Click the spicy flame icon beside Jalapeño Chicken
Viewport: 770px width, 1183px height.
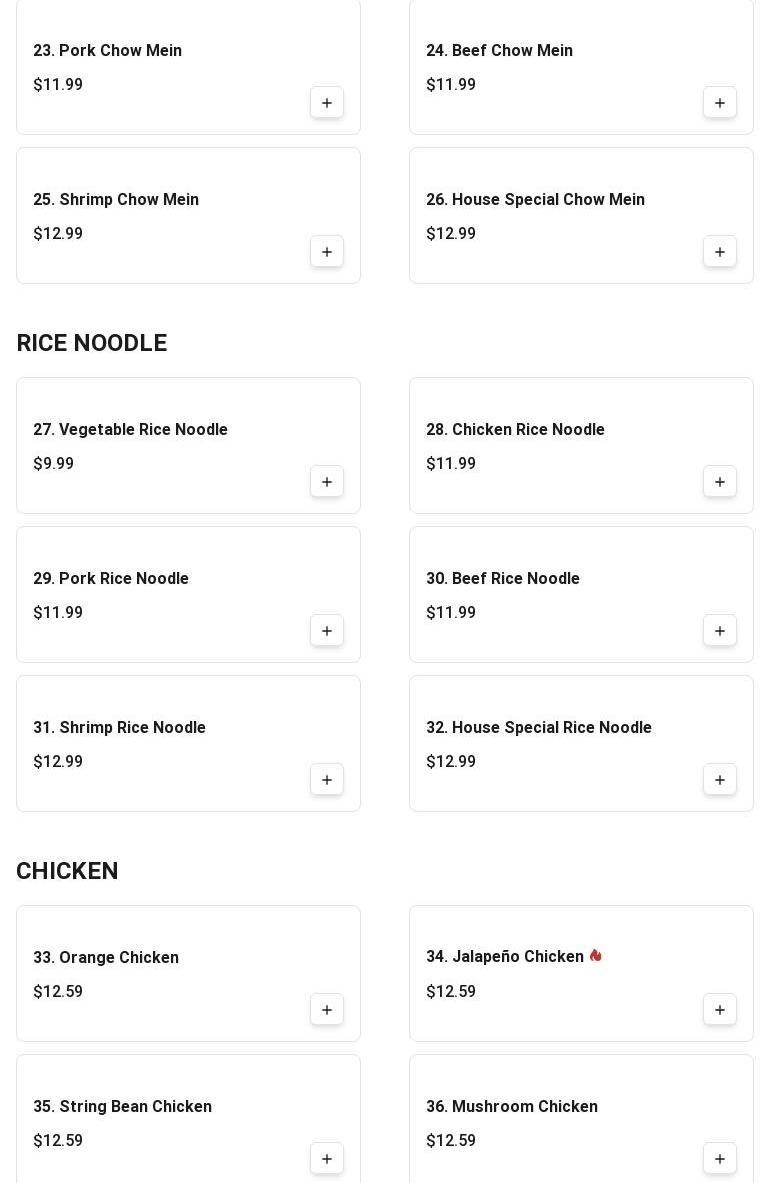[596, 955]
